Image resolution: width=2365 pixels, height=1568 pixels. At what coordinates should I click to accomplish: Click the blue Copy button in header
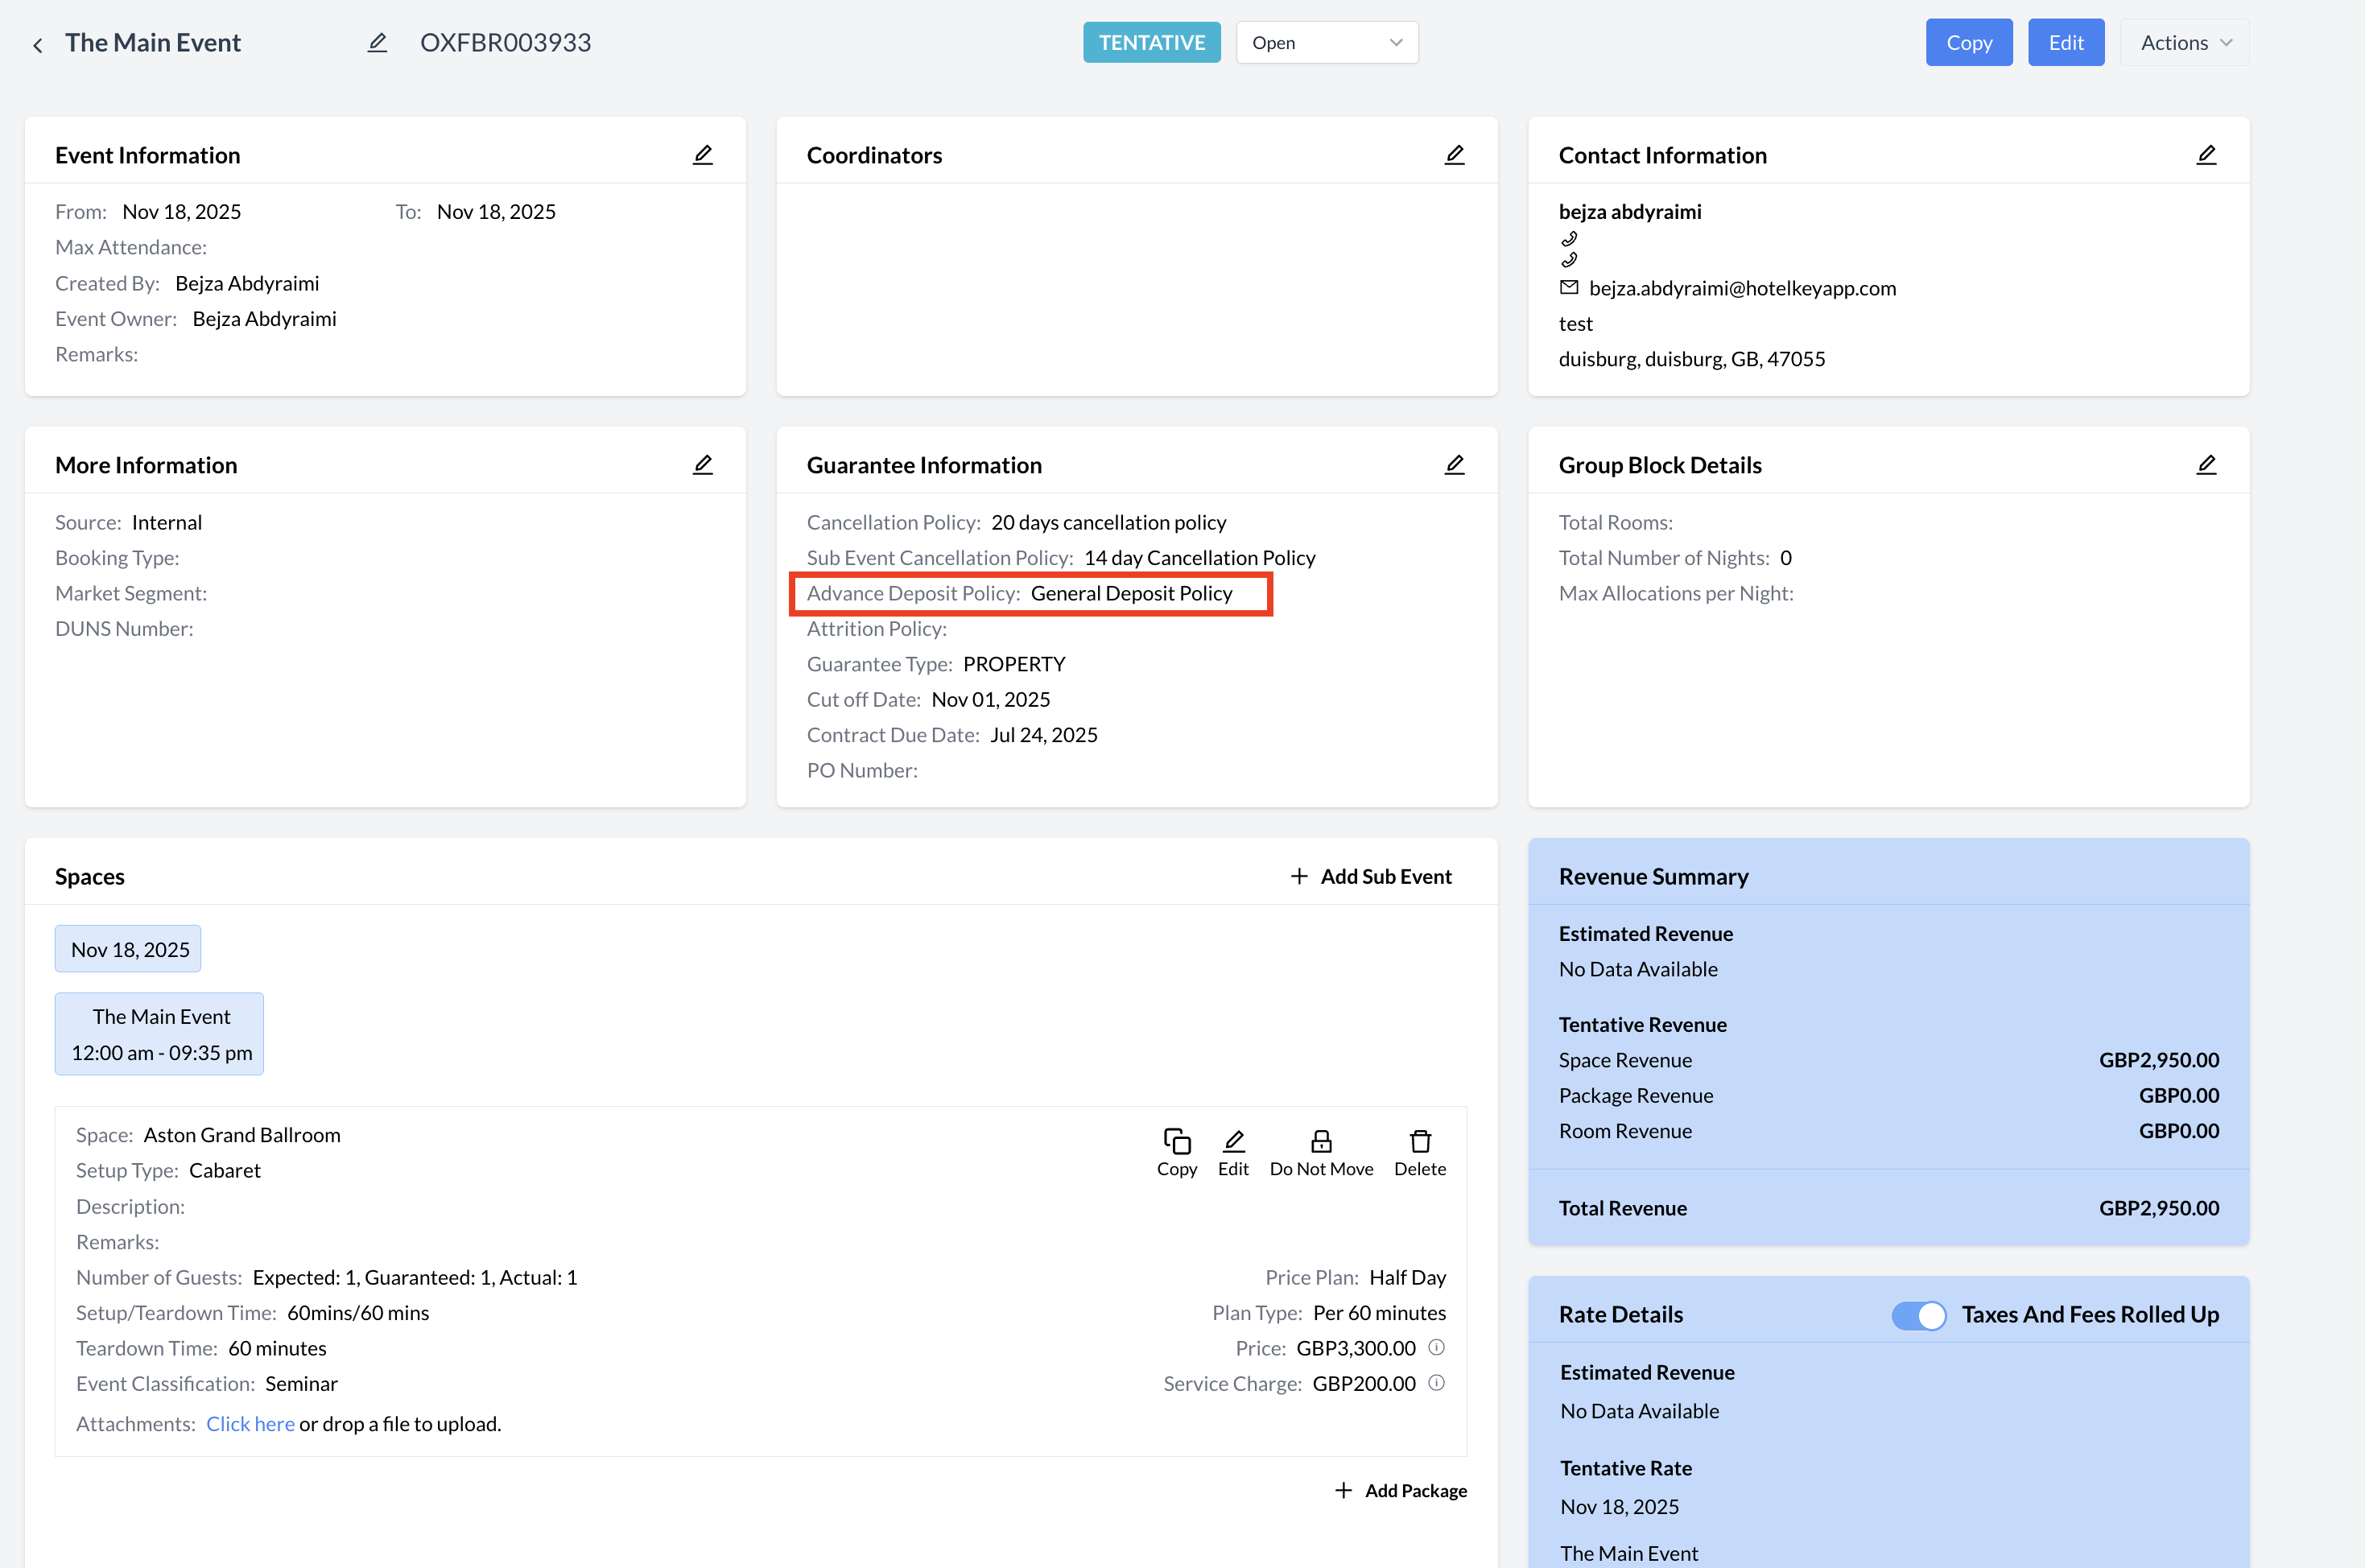(1968, 43)
